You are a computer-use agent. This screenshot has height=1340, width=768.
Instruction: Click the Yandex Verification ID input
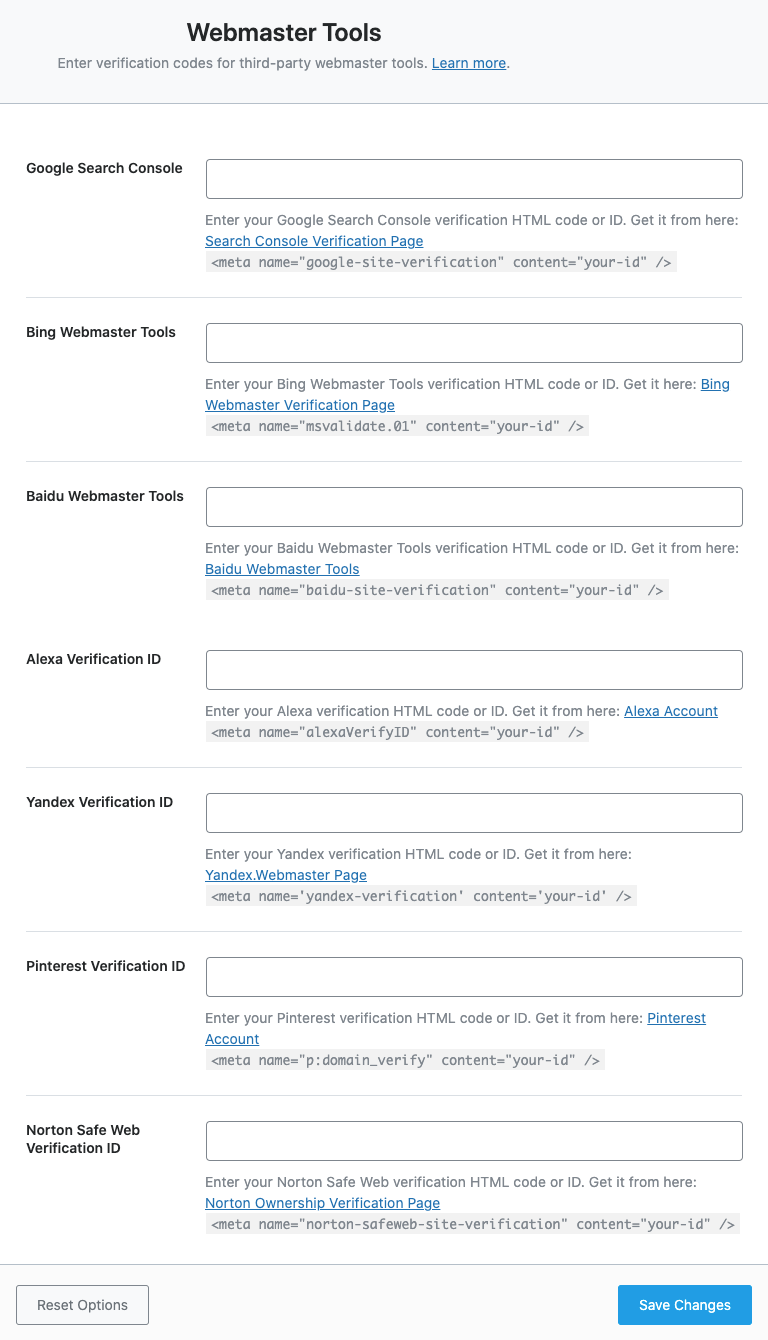pos(474,813)
